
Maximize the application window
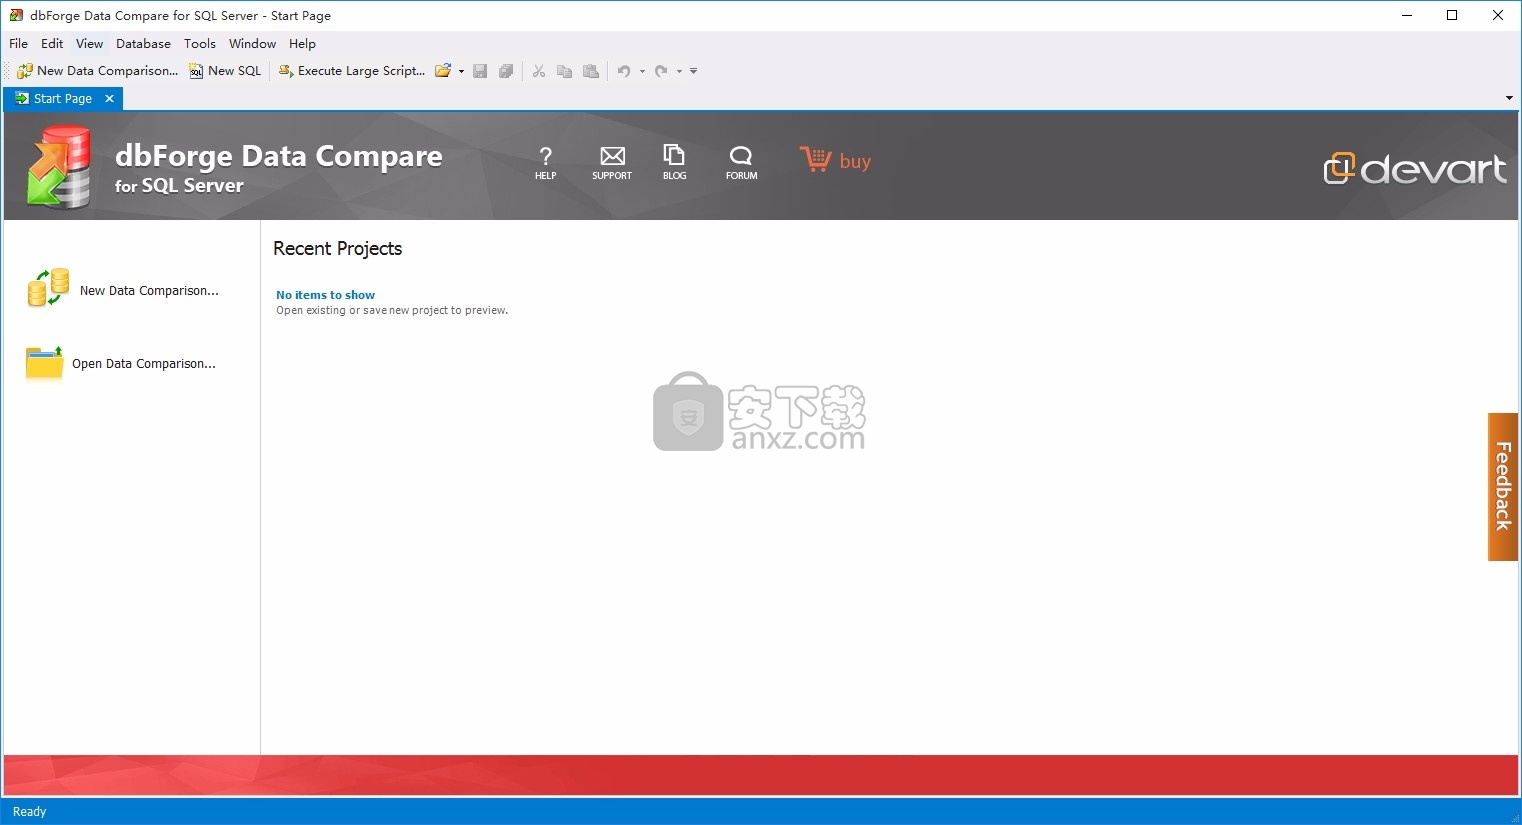(1452, 15)
